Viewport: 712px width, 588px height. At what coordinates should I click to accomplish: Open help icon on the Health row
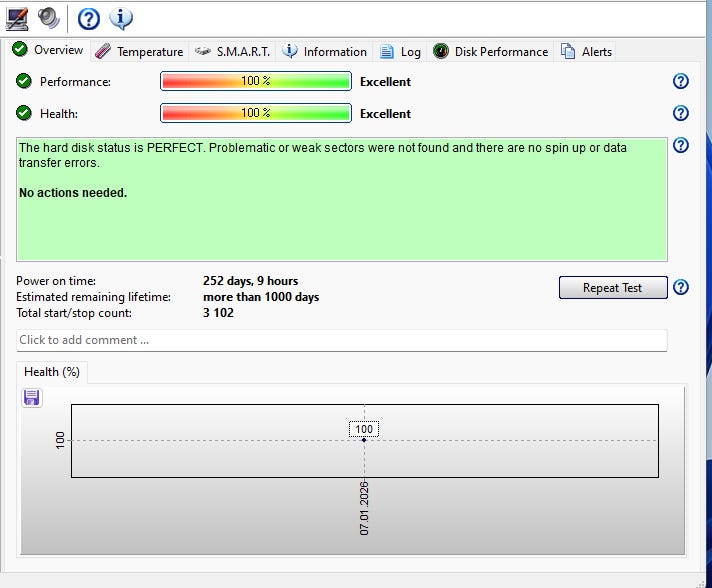(680, 113)
